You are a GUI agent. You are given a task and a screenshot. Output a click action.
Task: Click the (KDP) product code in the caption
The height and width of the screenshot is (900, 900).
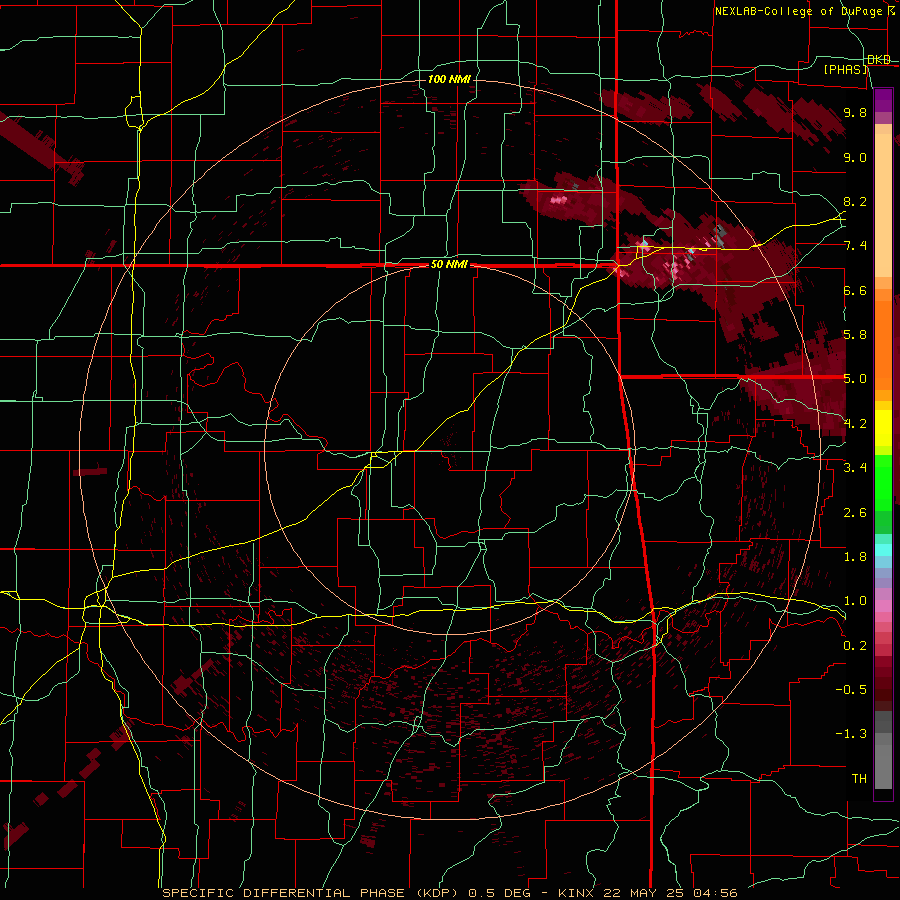click(437, 893)
